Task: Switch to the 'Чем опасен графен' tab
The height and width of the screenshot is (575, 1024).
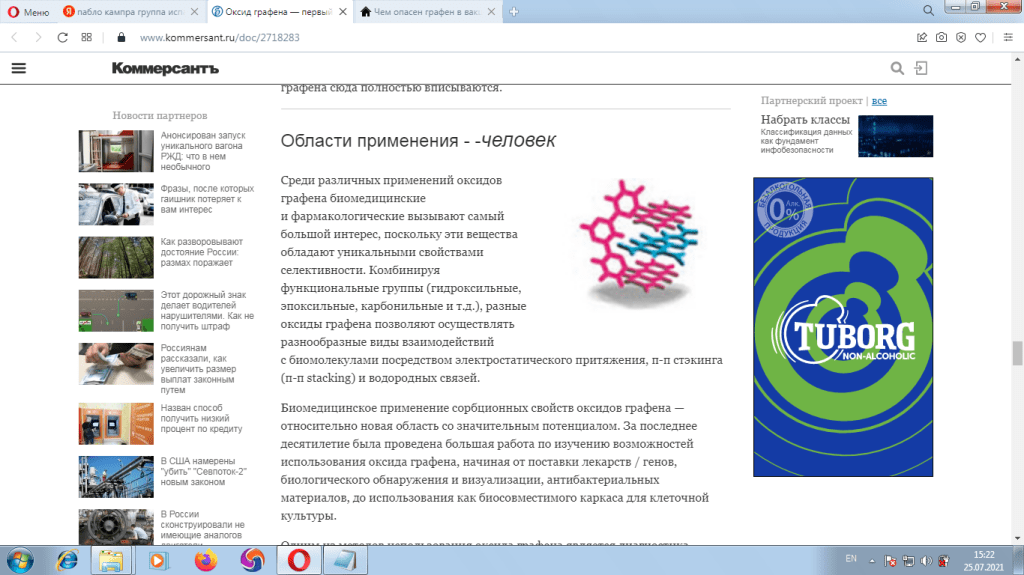Action: pos(421,12)
